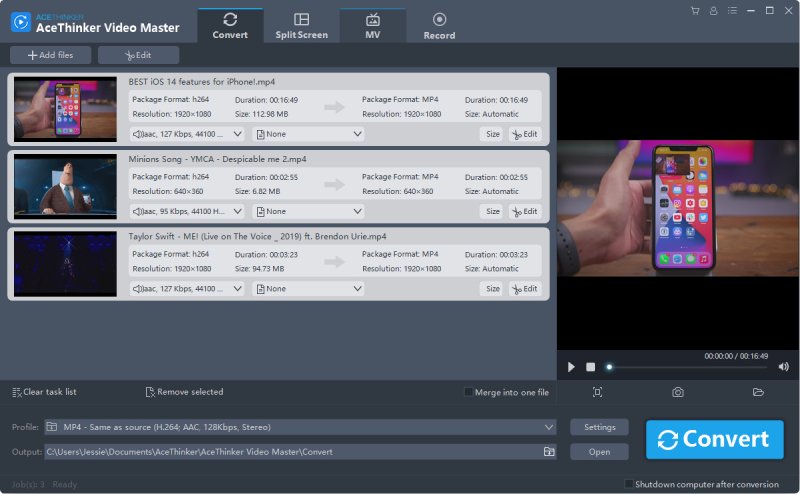This screenshot has width=800, height=494.
Task: Take a snapshot with camera icon
Action: pos(678,392)
